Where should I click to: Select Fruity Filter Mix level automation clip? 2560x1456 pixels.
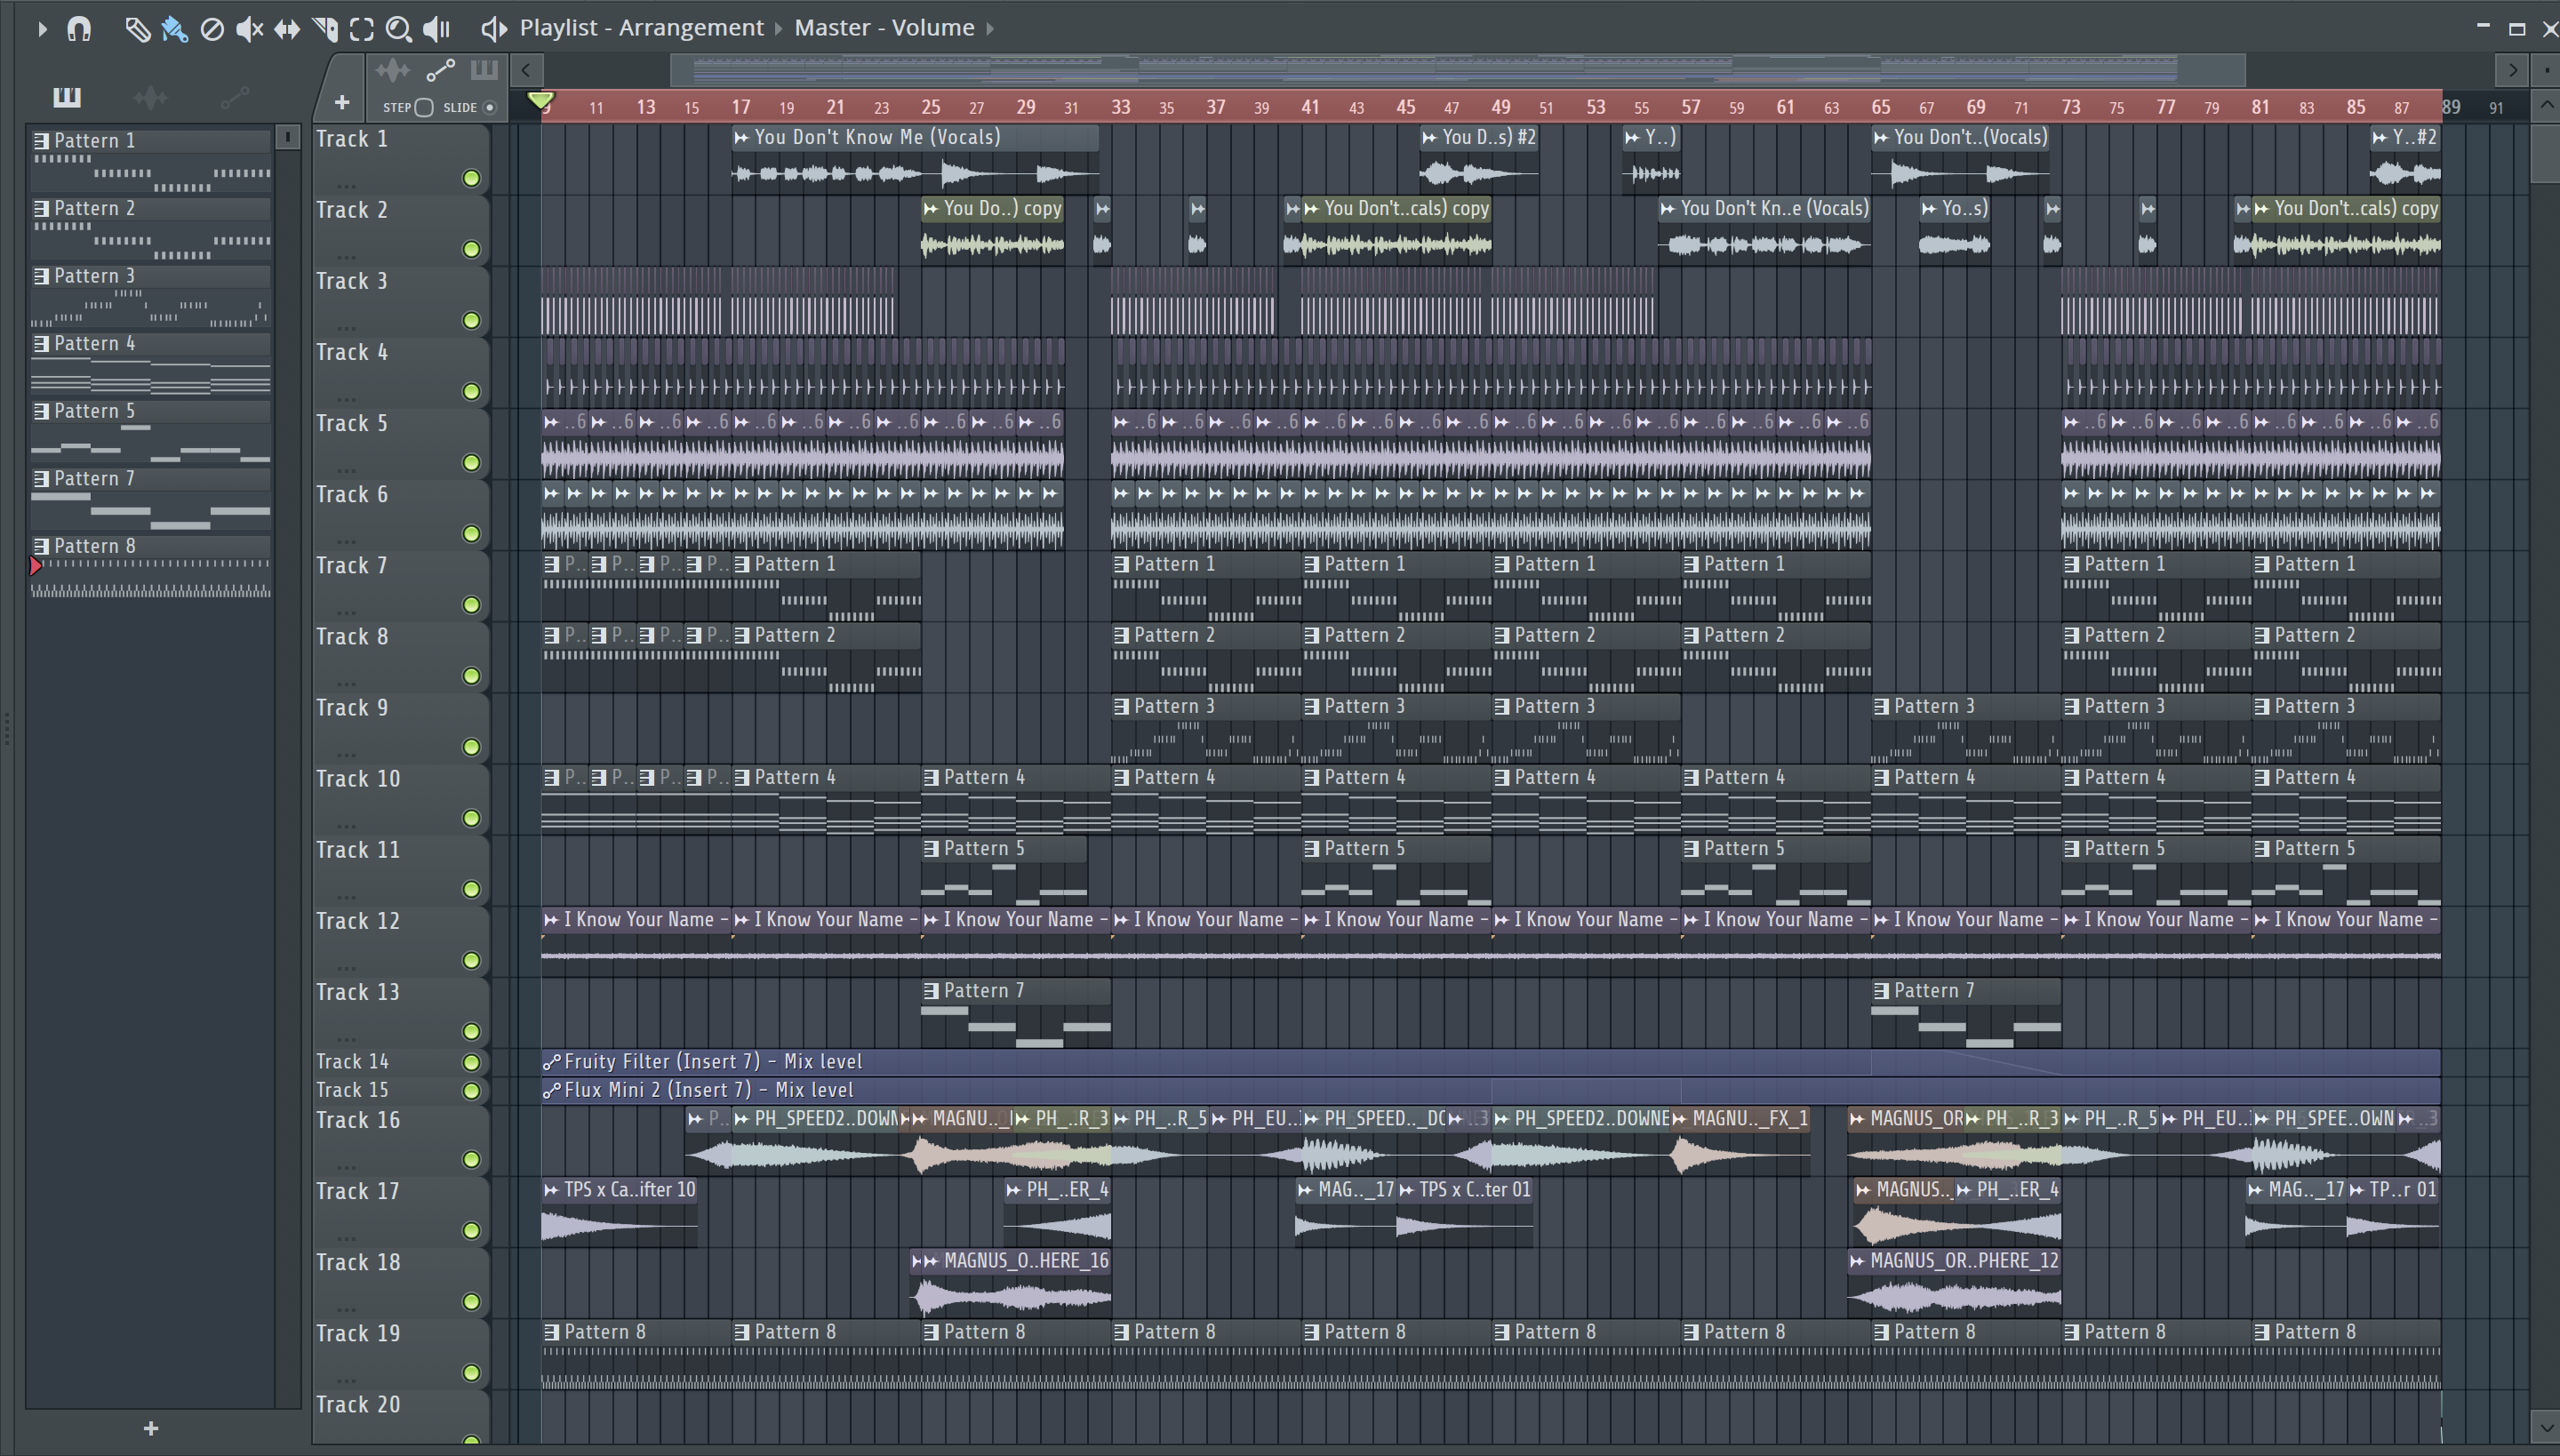[x=1490, y=1062]
